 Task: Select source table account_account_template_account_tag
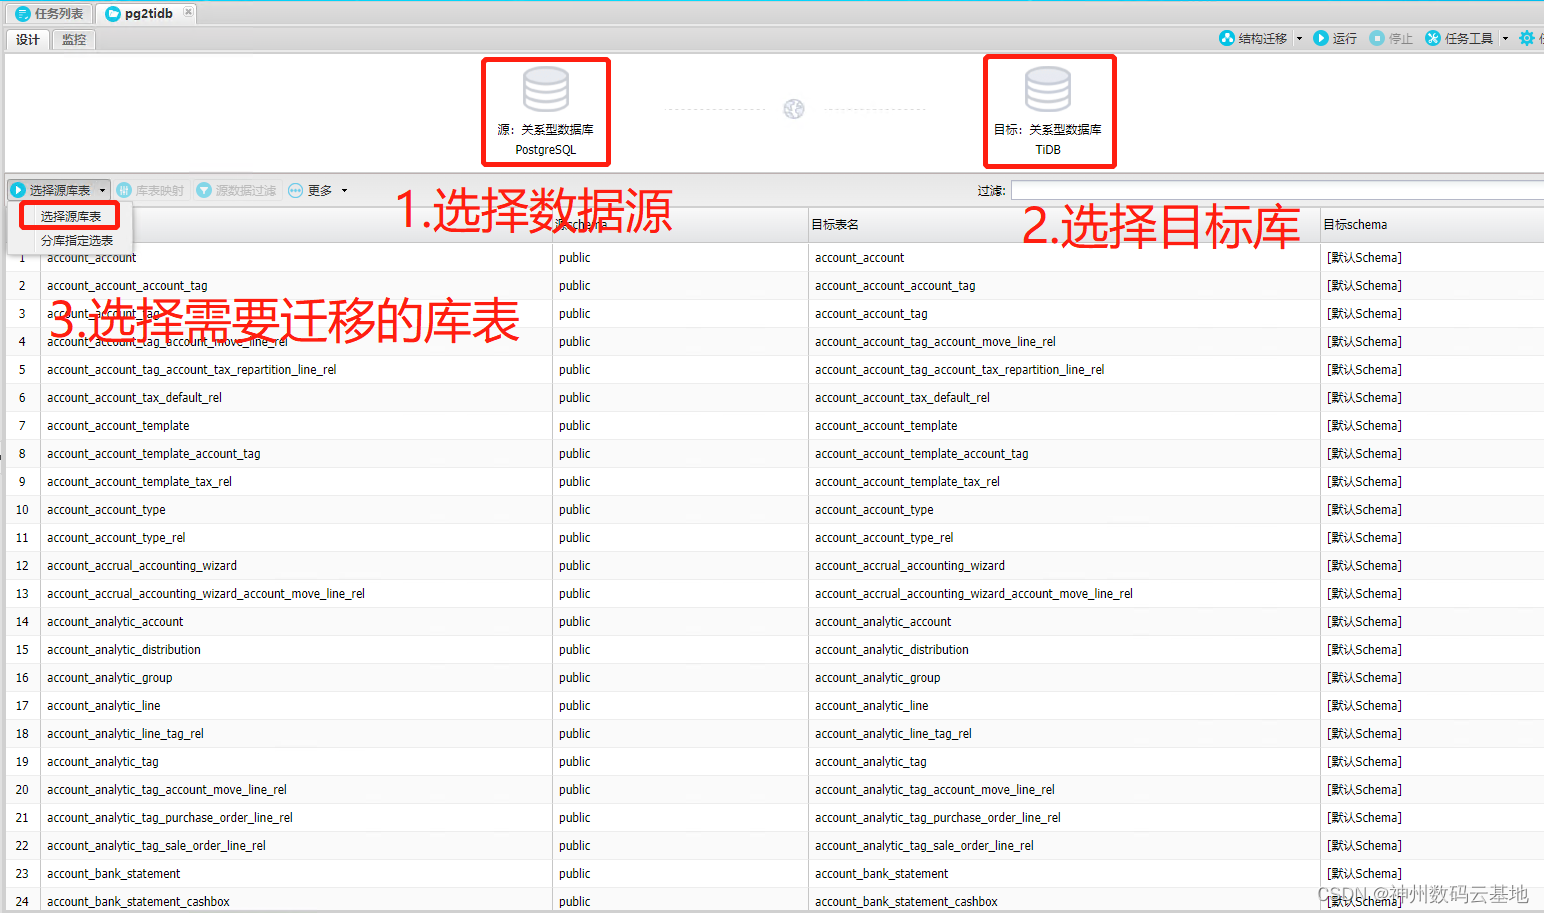(x=153, y=454)
